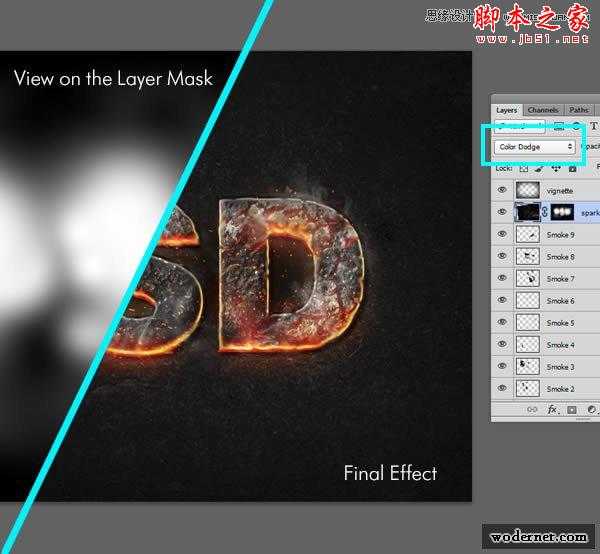Image resolution: width=600 pixels, height=554 pixels.
Task: Select the Smoke 5 layer thumbnail
Action: [x=528, y=323]
